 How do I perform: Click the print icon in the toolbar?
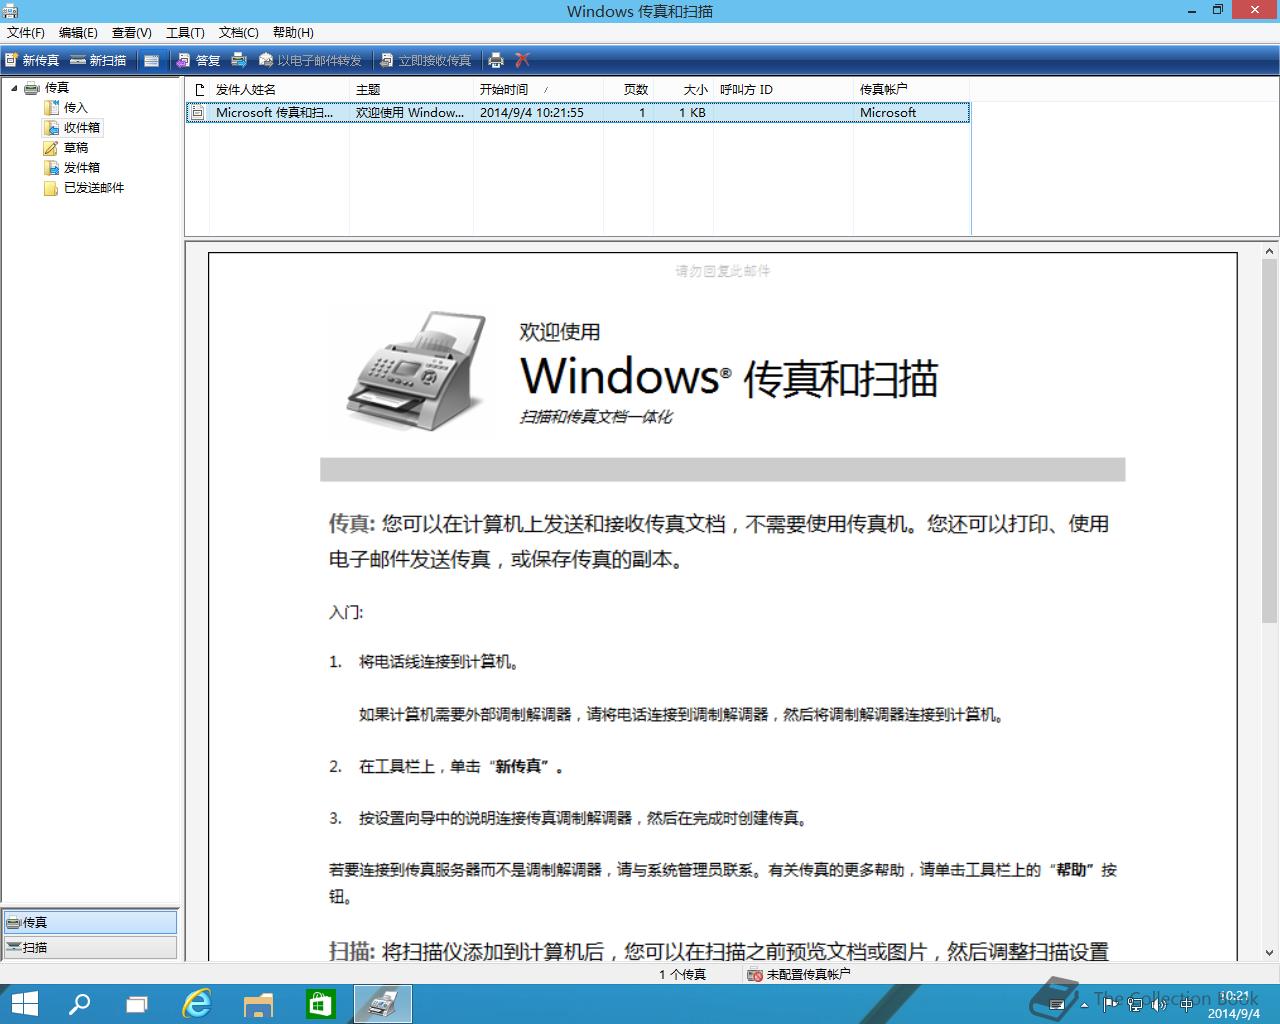[496, 60]
